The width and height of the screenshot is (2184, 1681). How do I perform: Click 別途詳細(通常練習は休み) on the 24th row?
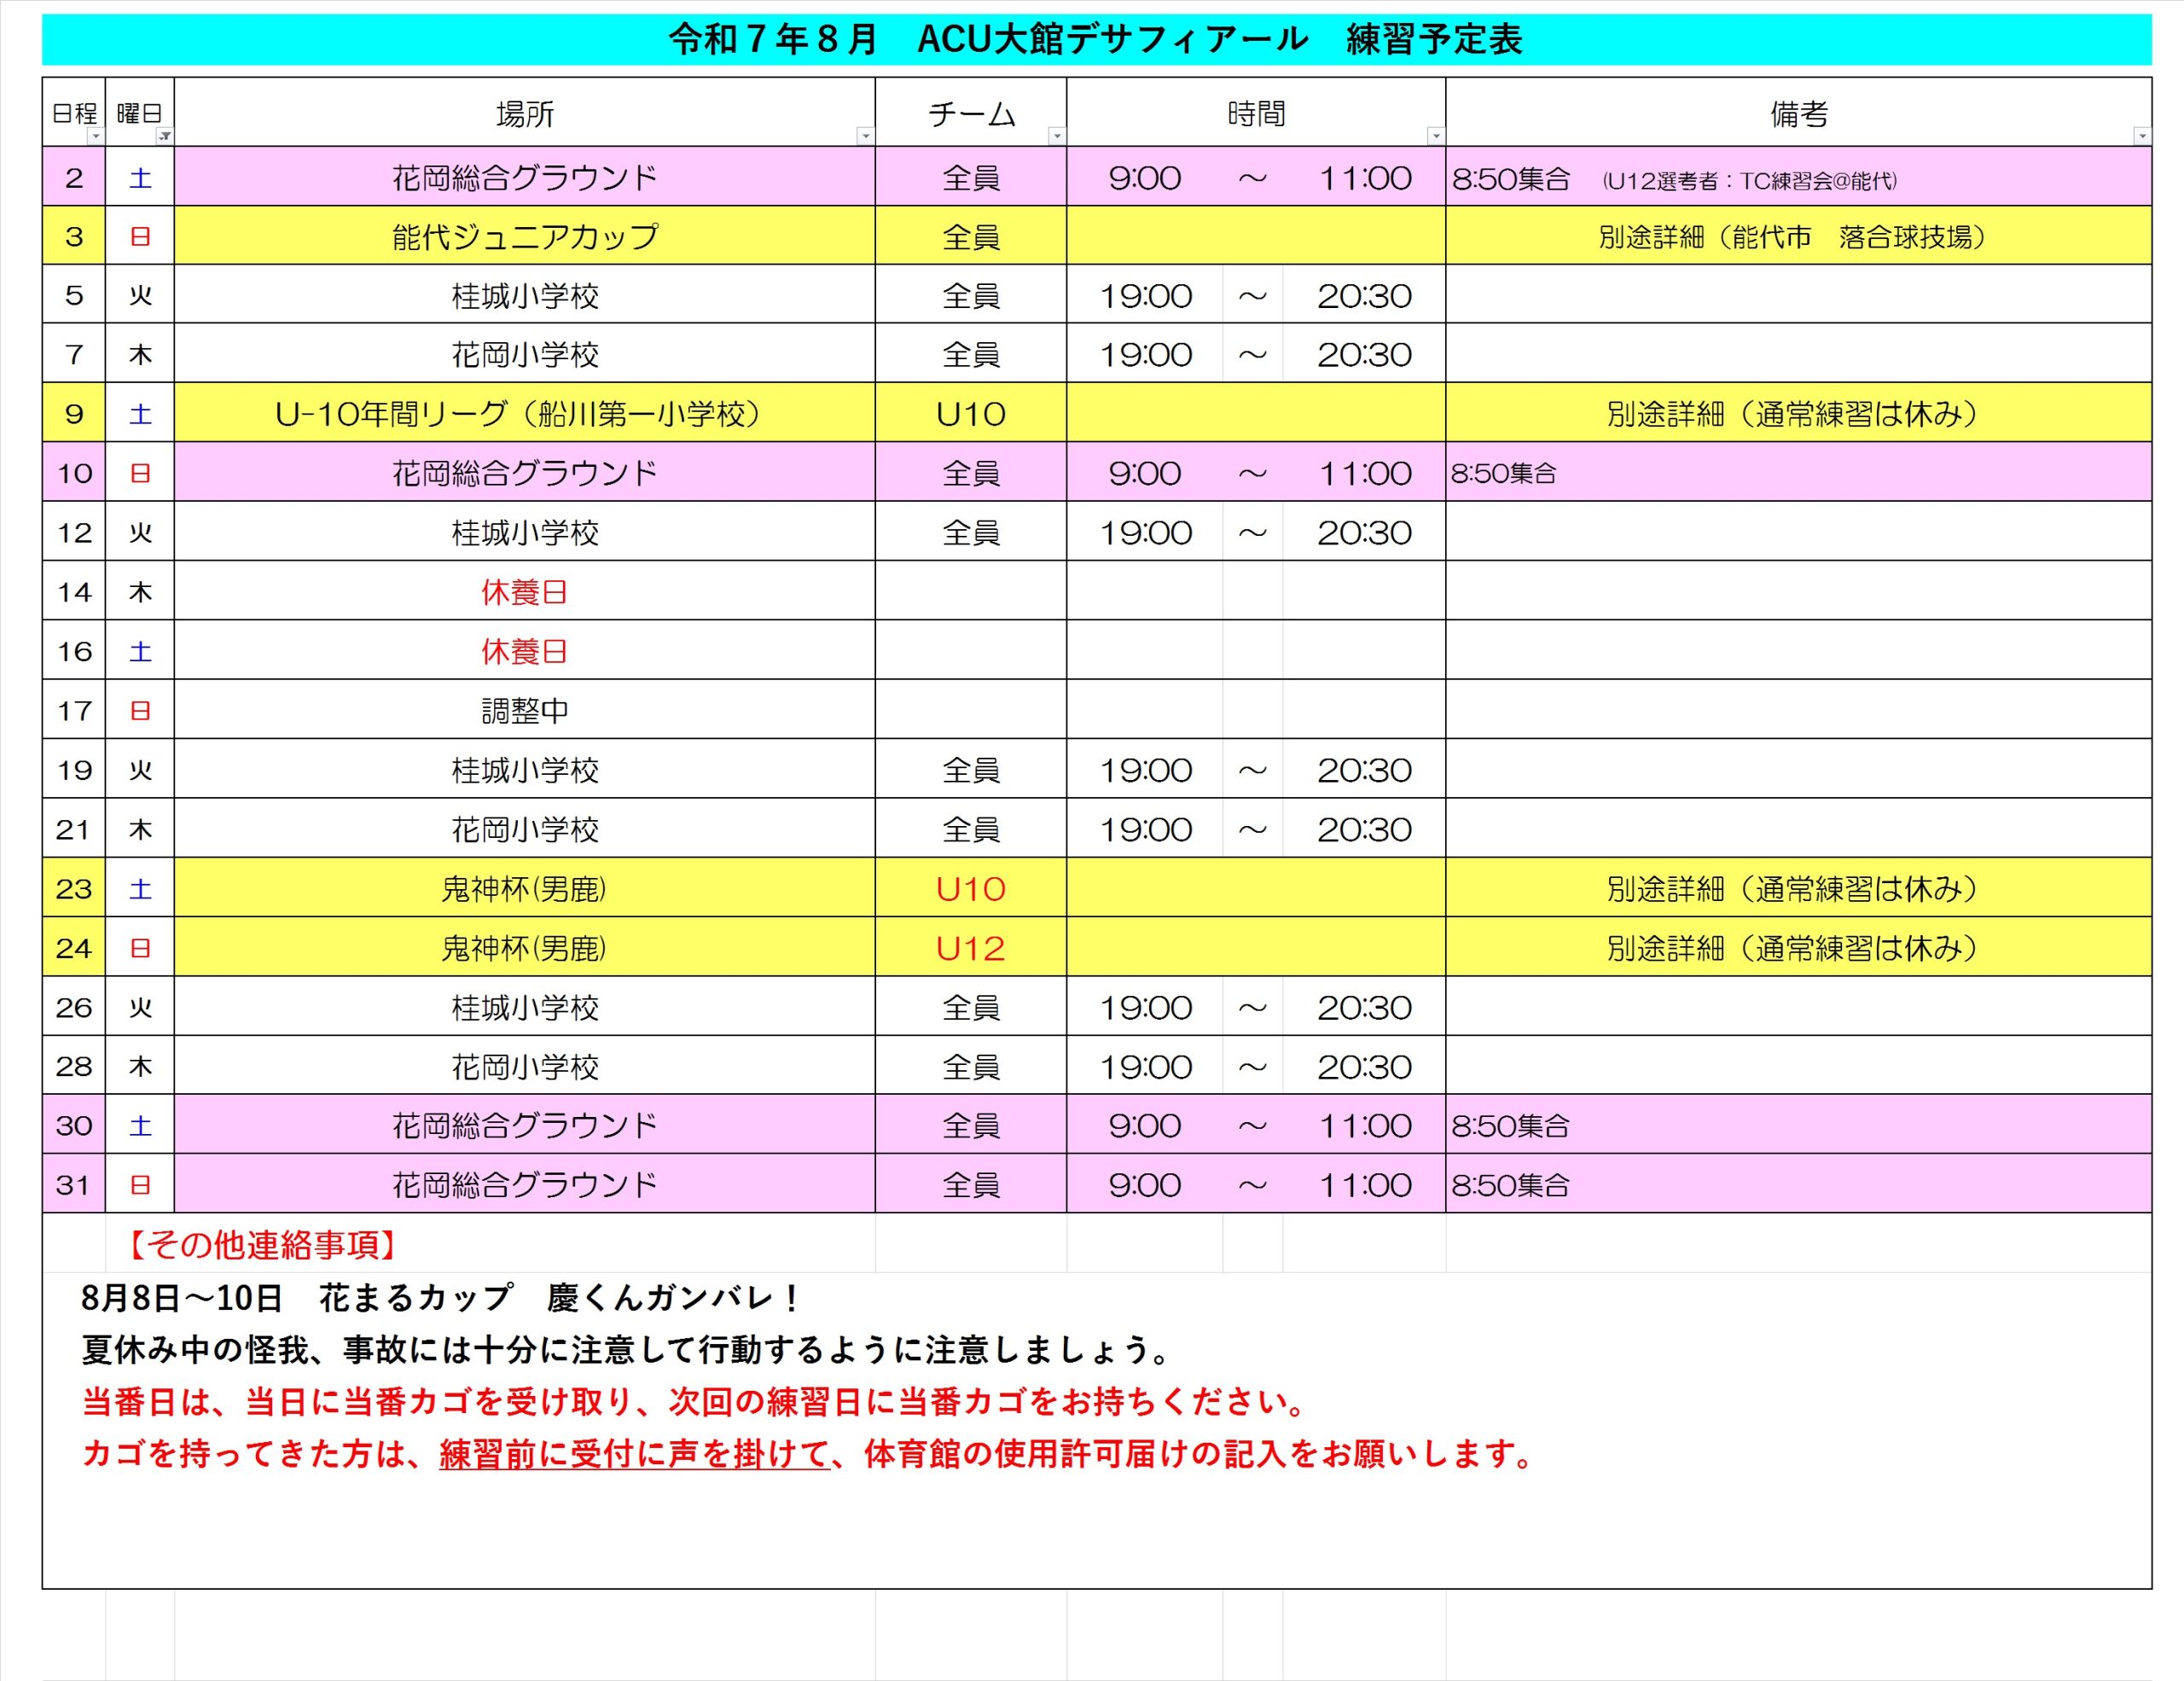1798,947
